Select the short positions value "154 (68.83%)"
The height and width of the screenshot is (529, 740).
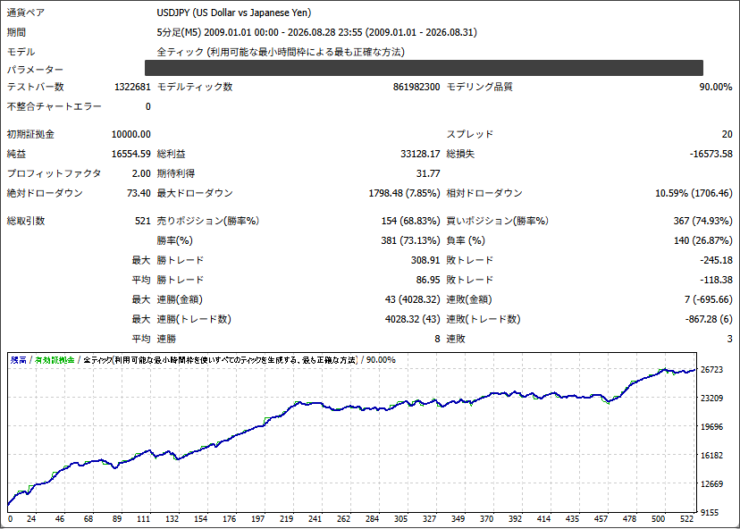click(411, 221)
